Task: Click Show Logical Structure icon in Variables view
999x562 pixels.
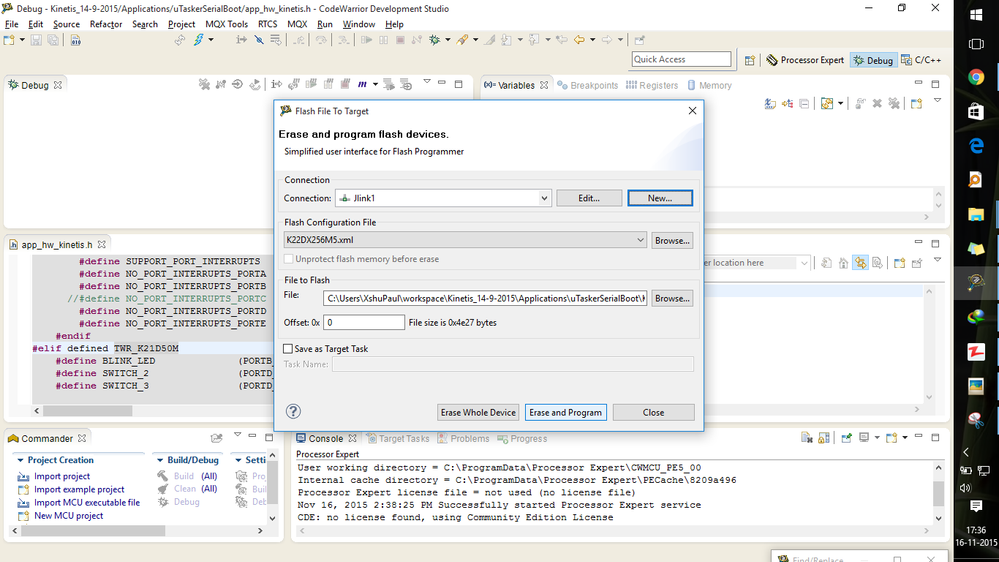Action: click(x=787, y=103)
